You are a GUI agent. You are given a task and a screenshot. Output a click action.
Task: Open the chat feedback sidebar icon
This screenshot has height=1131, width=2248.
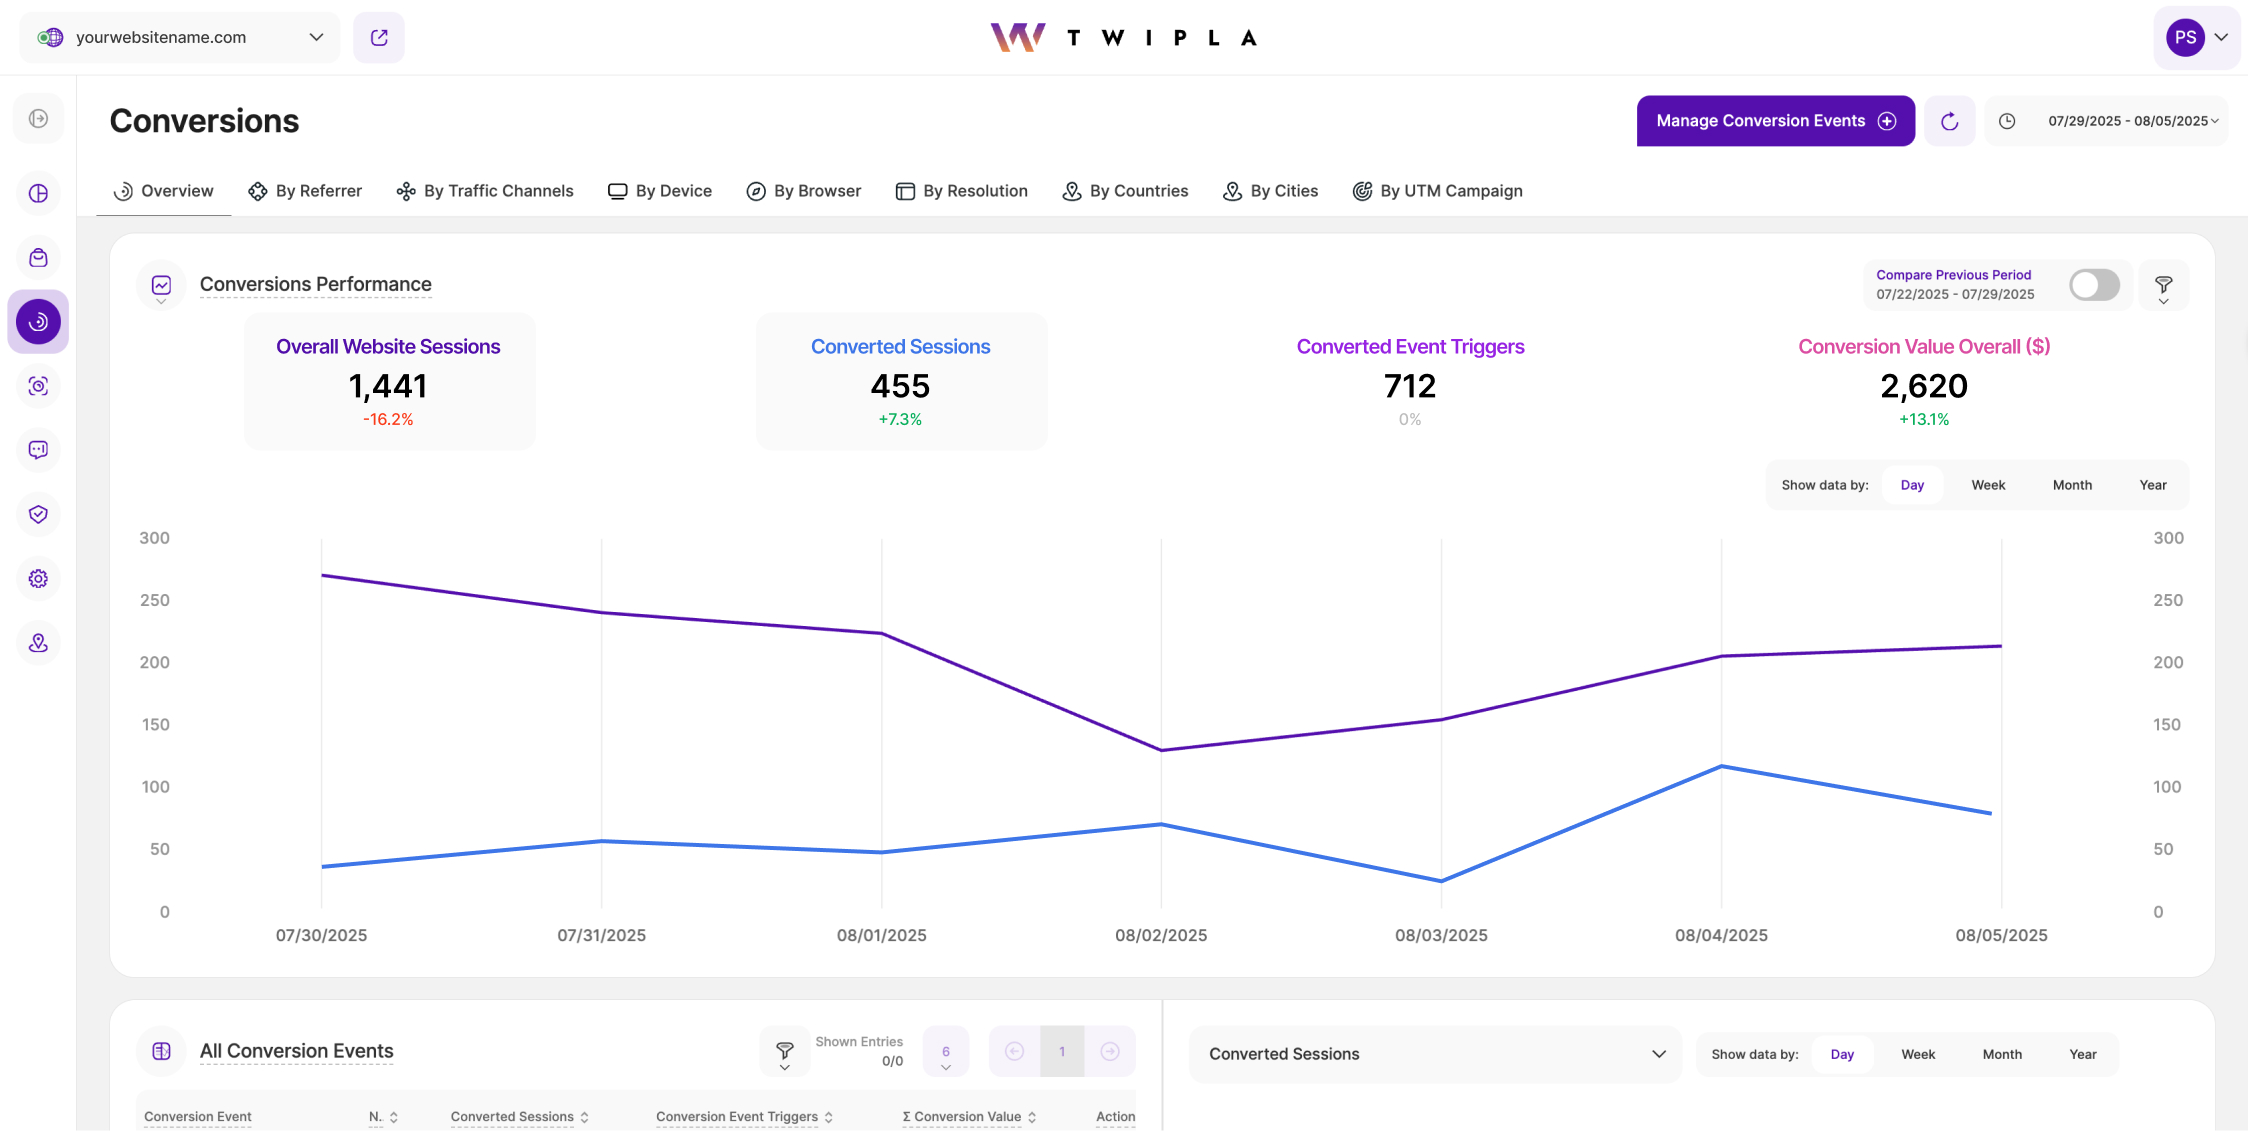(x=38, y=450)
